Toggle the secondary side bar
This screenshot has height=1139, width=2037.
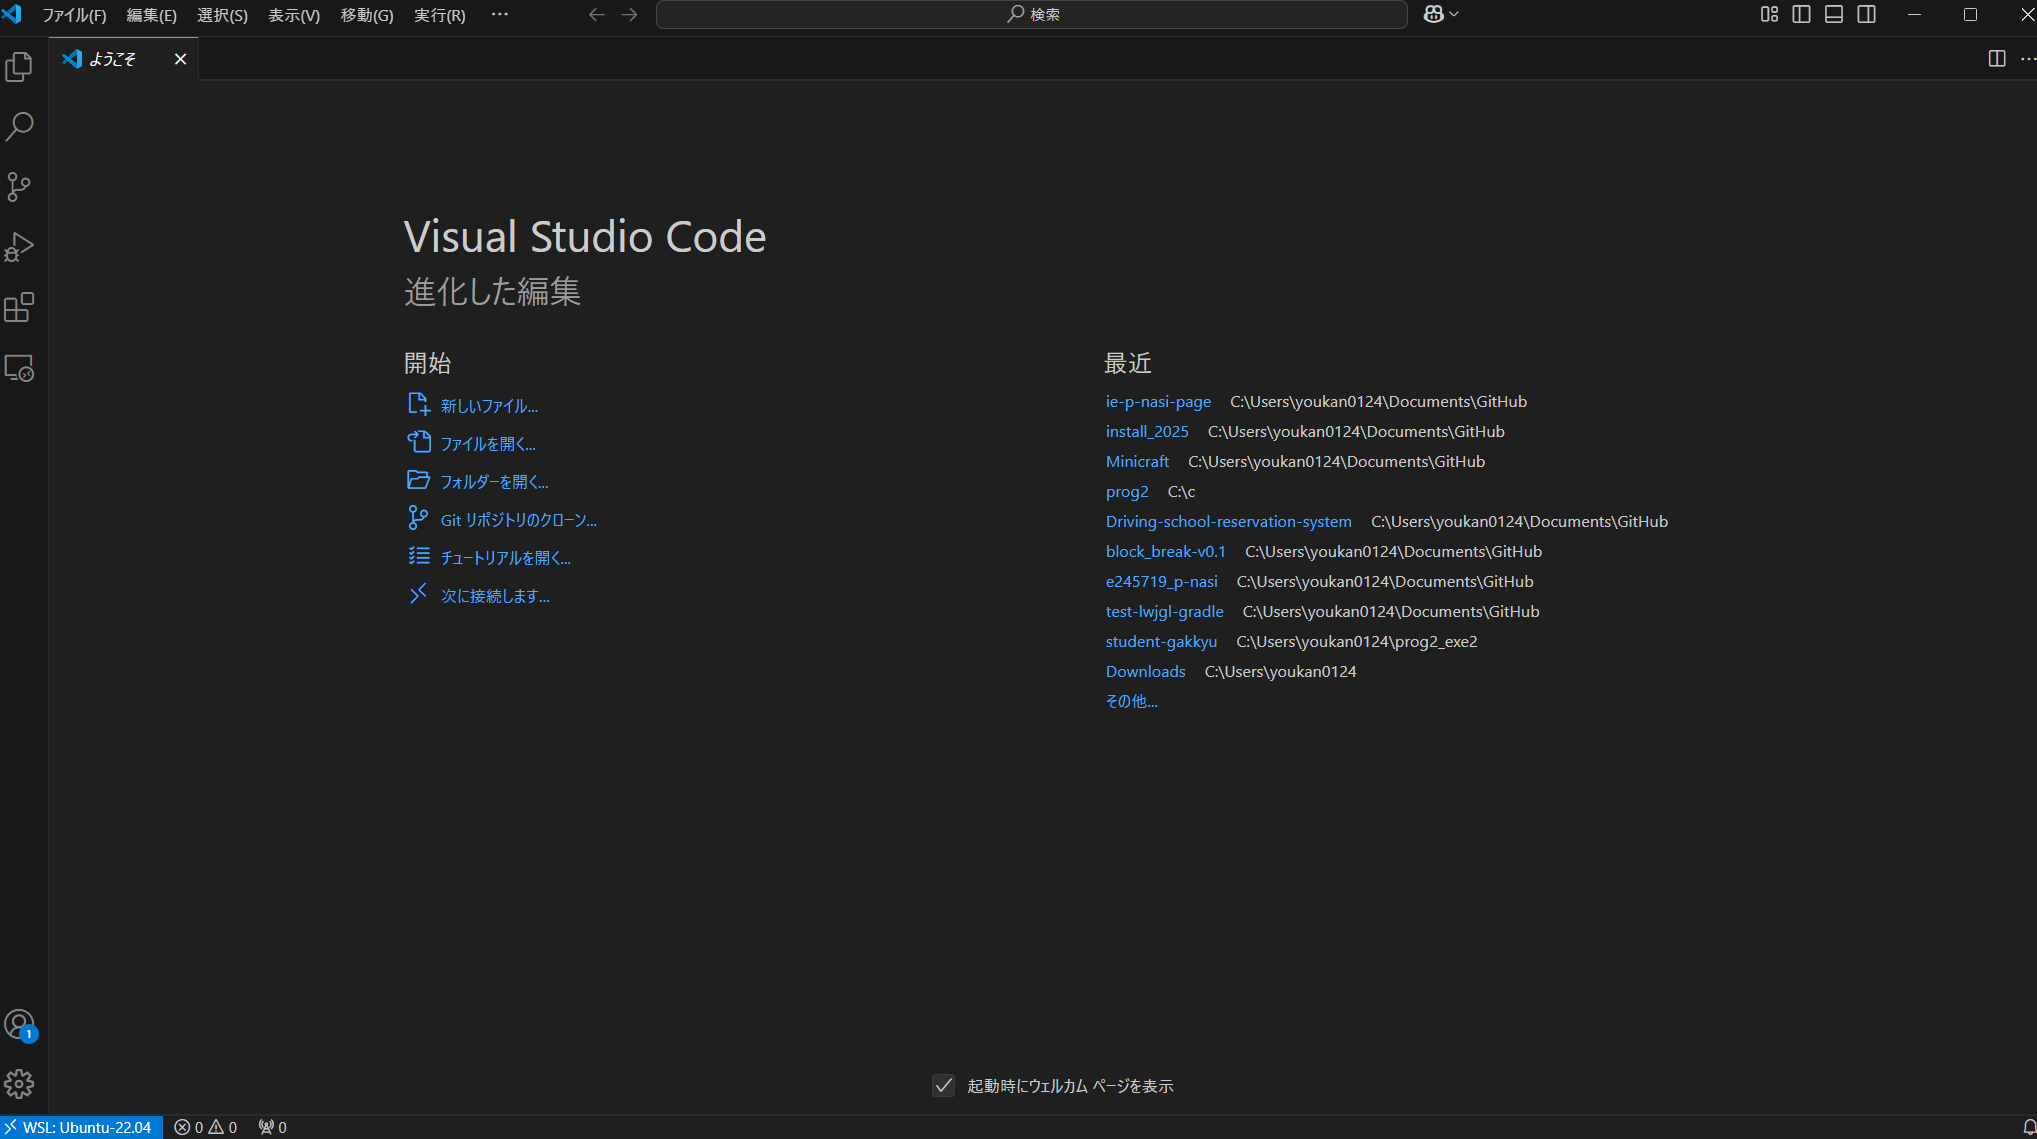pos(1866,14)
